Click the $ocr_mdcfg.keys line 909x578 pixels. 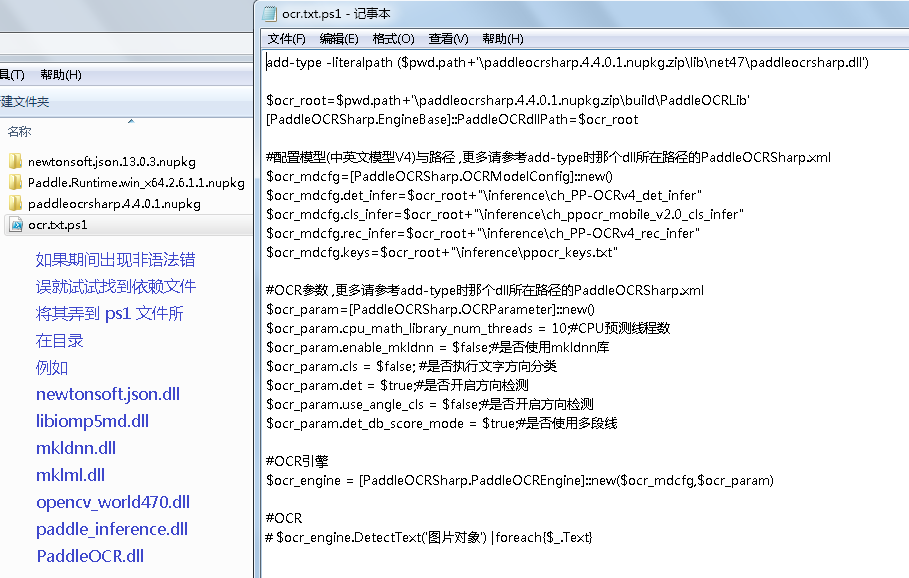(442, 253)
